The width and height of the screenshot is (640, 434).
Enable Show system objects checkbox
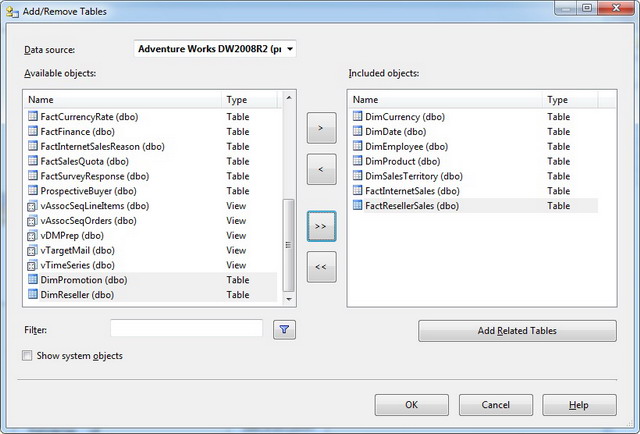pyautogui.click(x=27, y=356)
